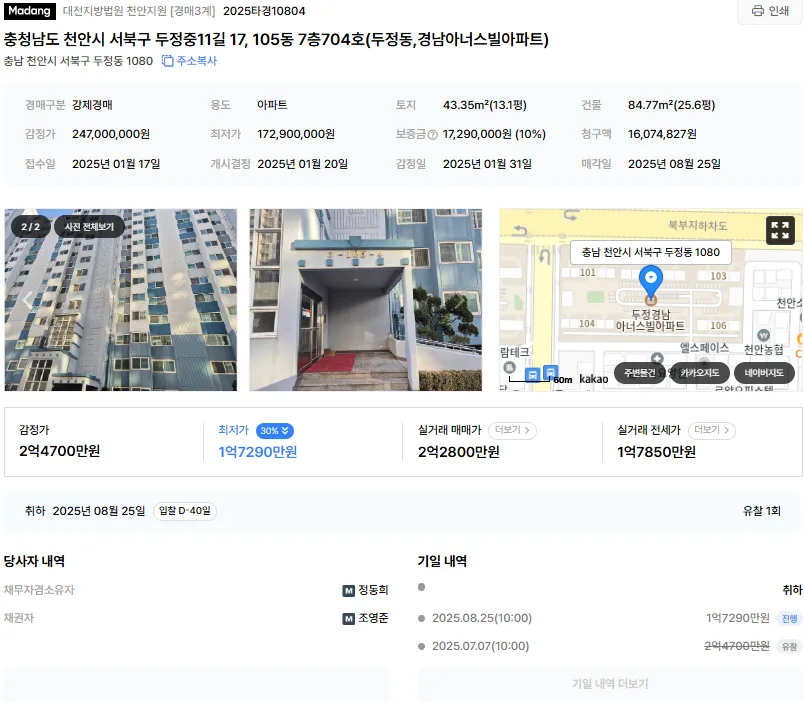Expand the map to fullscreen
This screenshot has width=804, height=702.
point(780,230)
